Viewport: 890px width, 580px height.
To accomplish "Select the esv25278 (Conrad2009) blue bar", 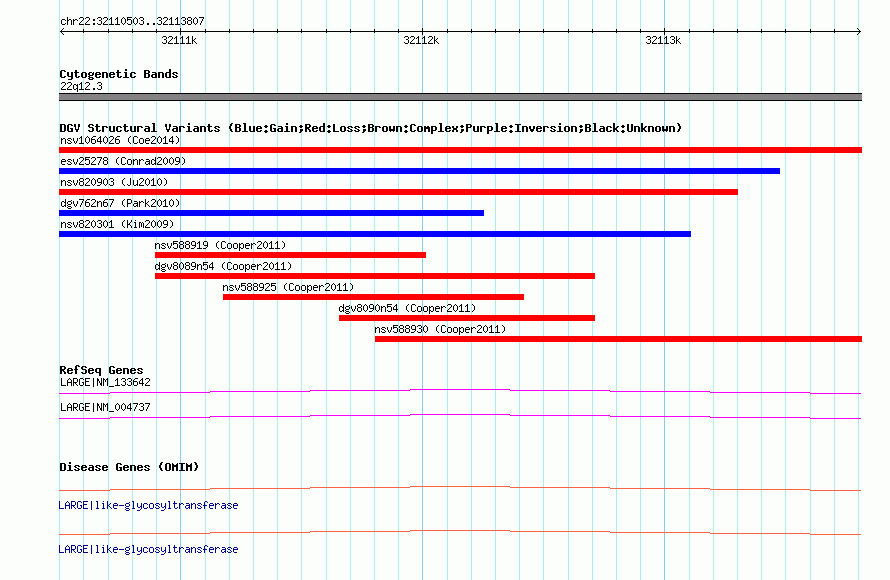I will 419,171.
